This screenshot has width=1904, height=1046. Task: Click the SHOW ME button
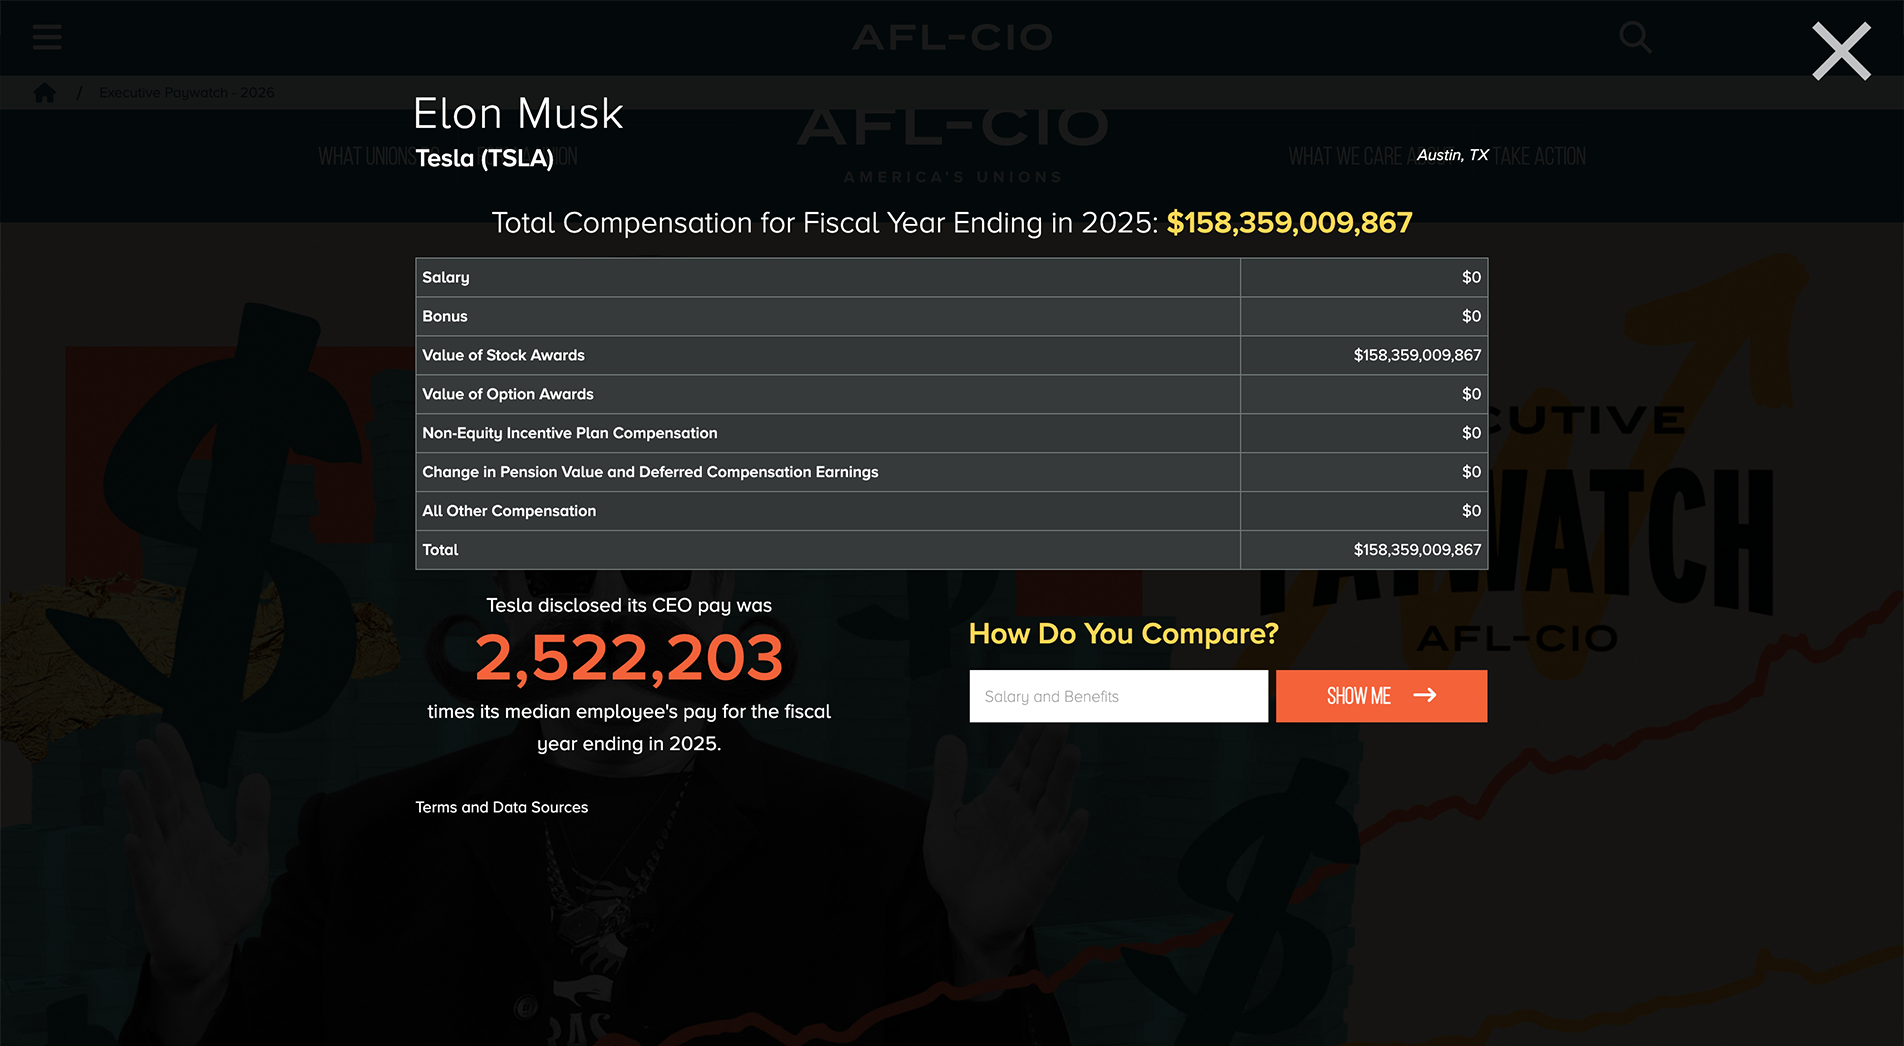[x=1381, y=696]
